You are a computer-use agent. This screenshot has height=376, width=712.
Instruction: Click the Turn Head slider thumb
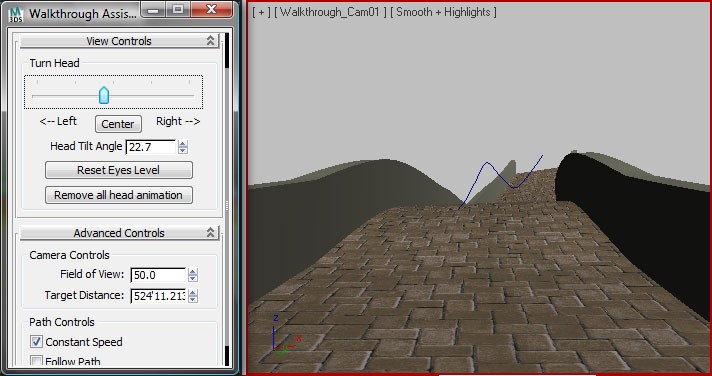coord(104,95)
